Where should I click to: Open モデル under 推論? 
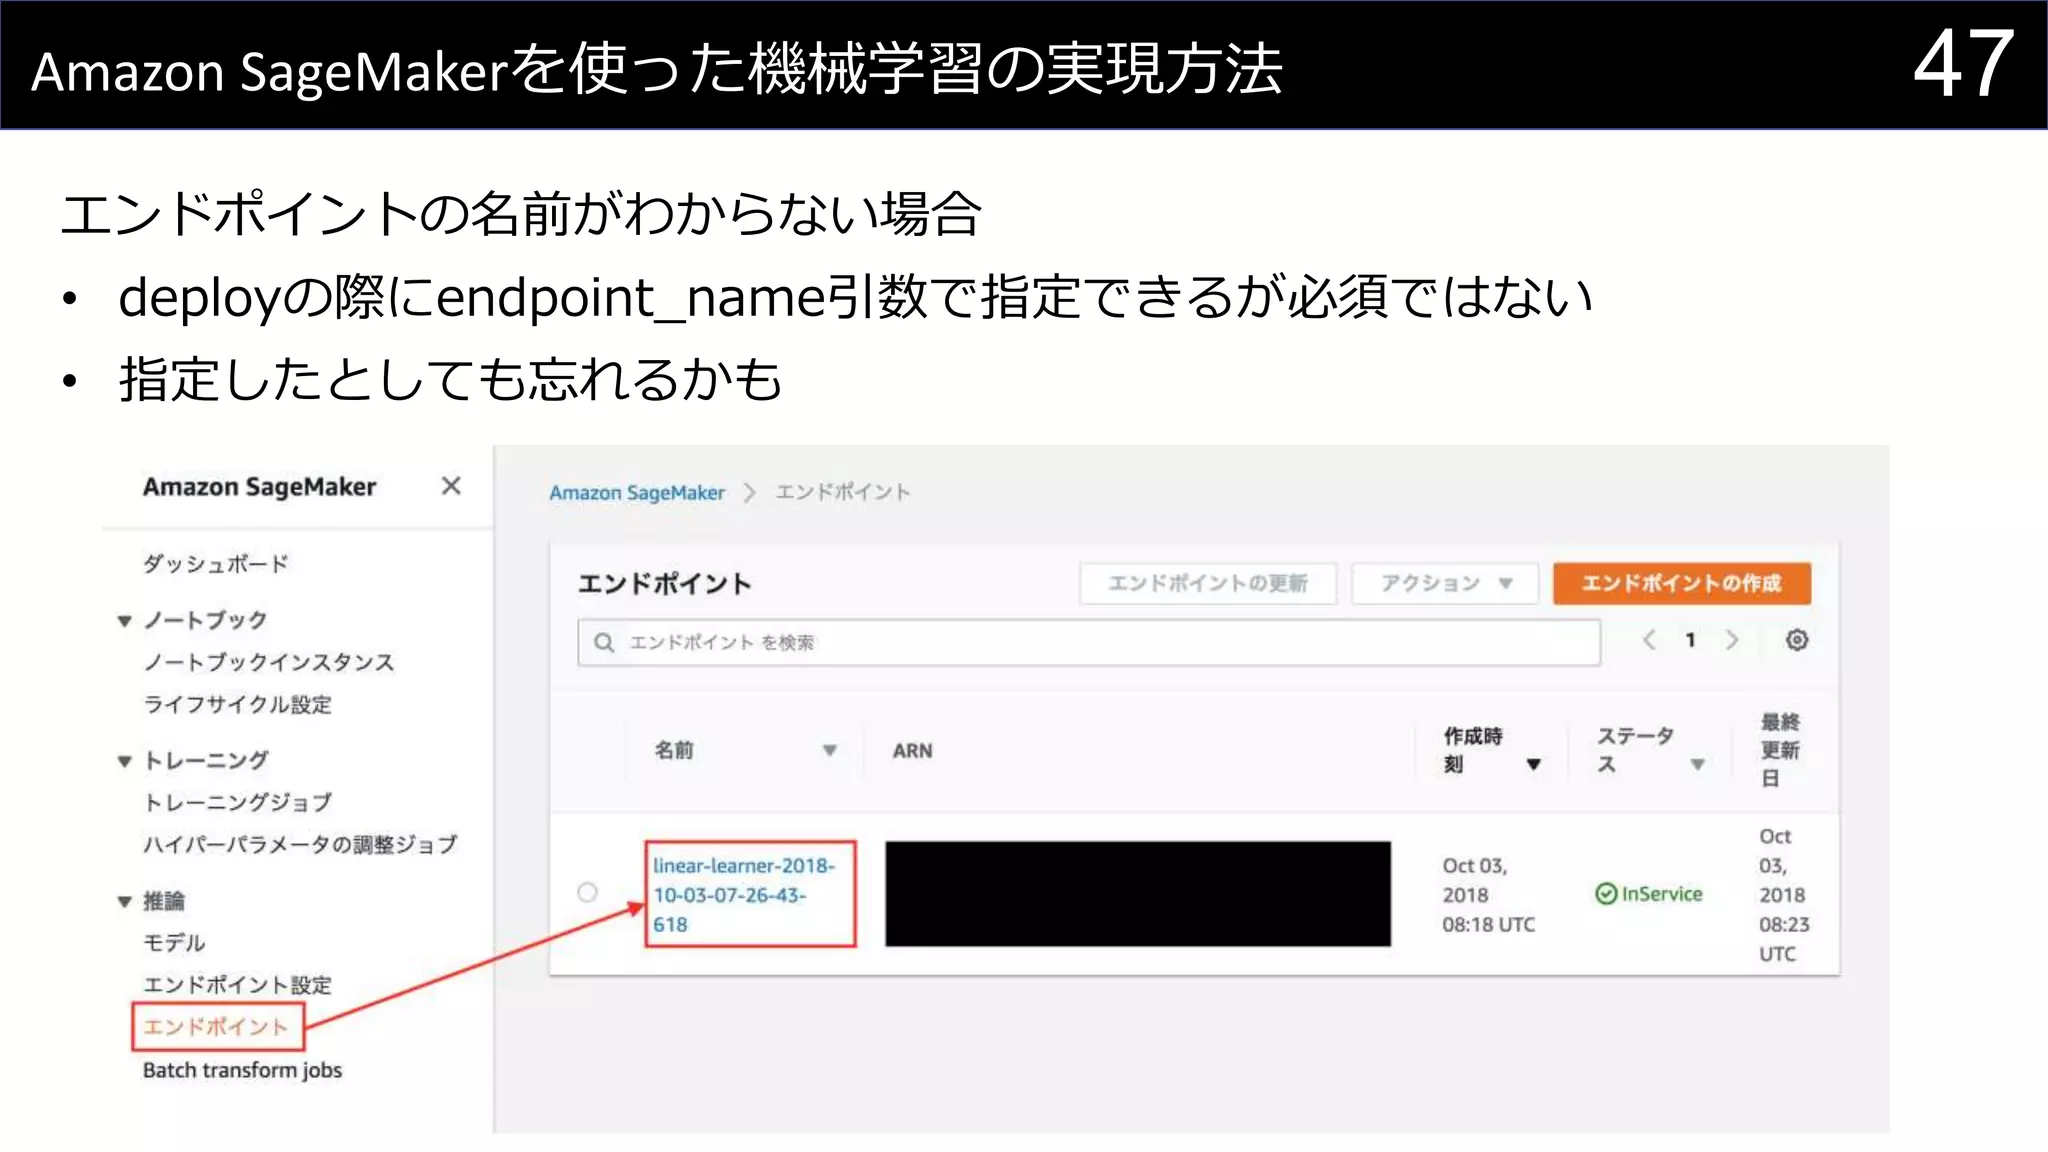pos(174,942)
